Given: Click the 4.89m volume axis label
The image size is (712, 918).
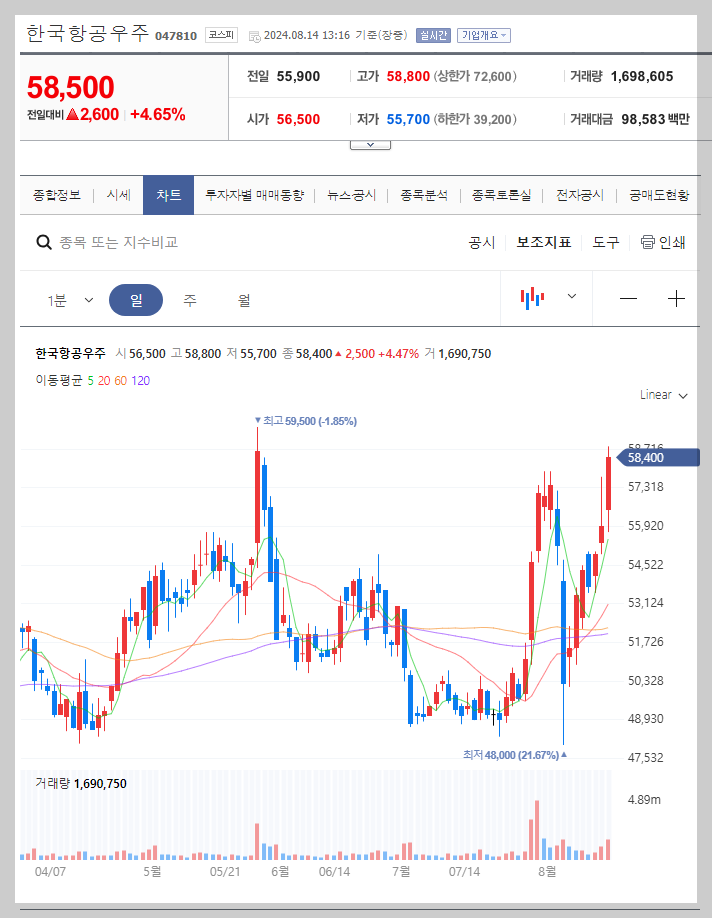Looking at the screenshot, I should click(x=644, y=800).
